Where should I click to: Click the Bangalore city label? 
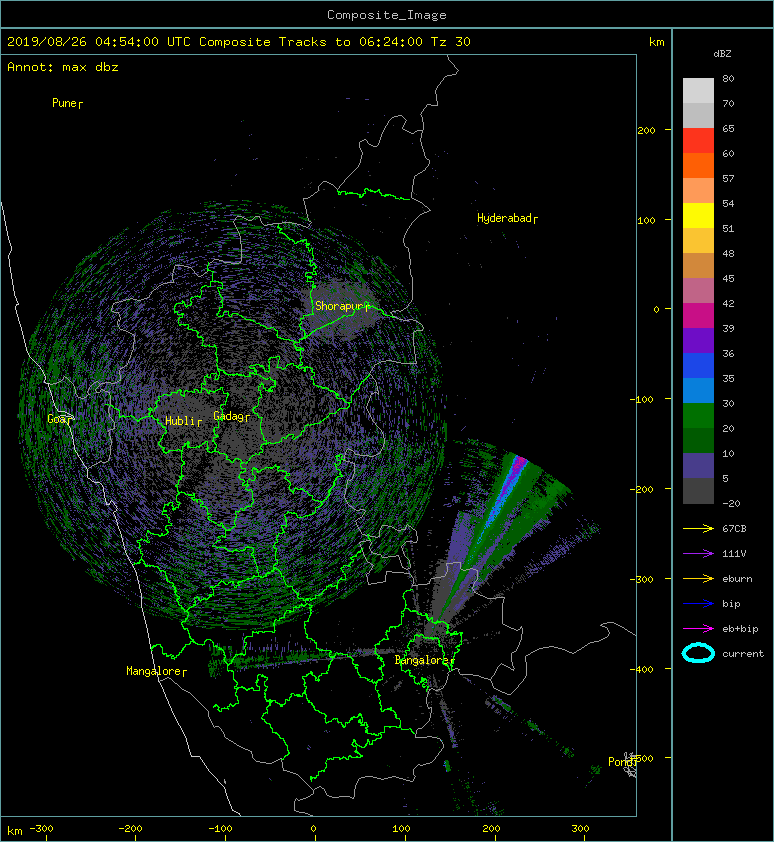click(424, 660)
